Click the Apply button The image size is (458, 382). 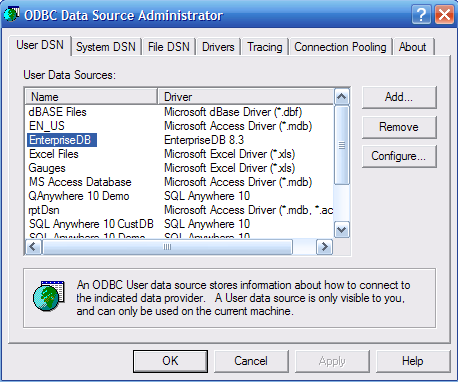332,361
